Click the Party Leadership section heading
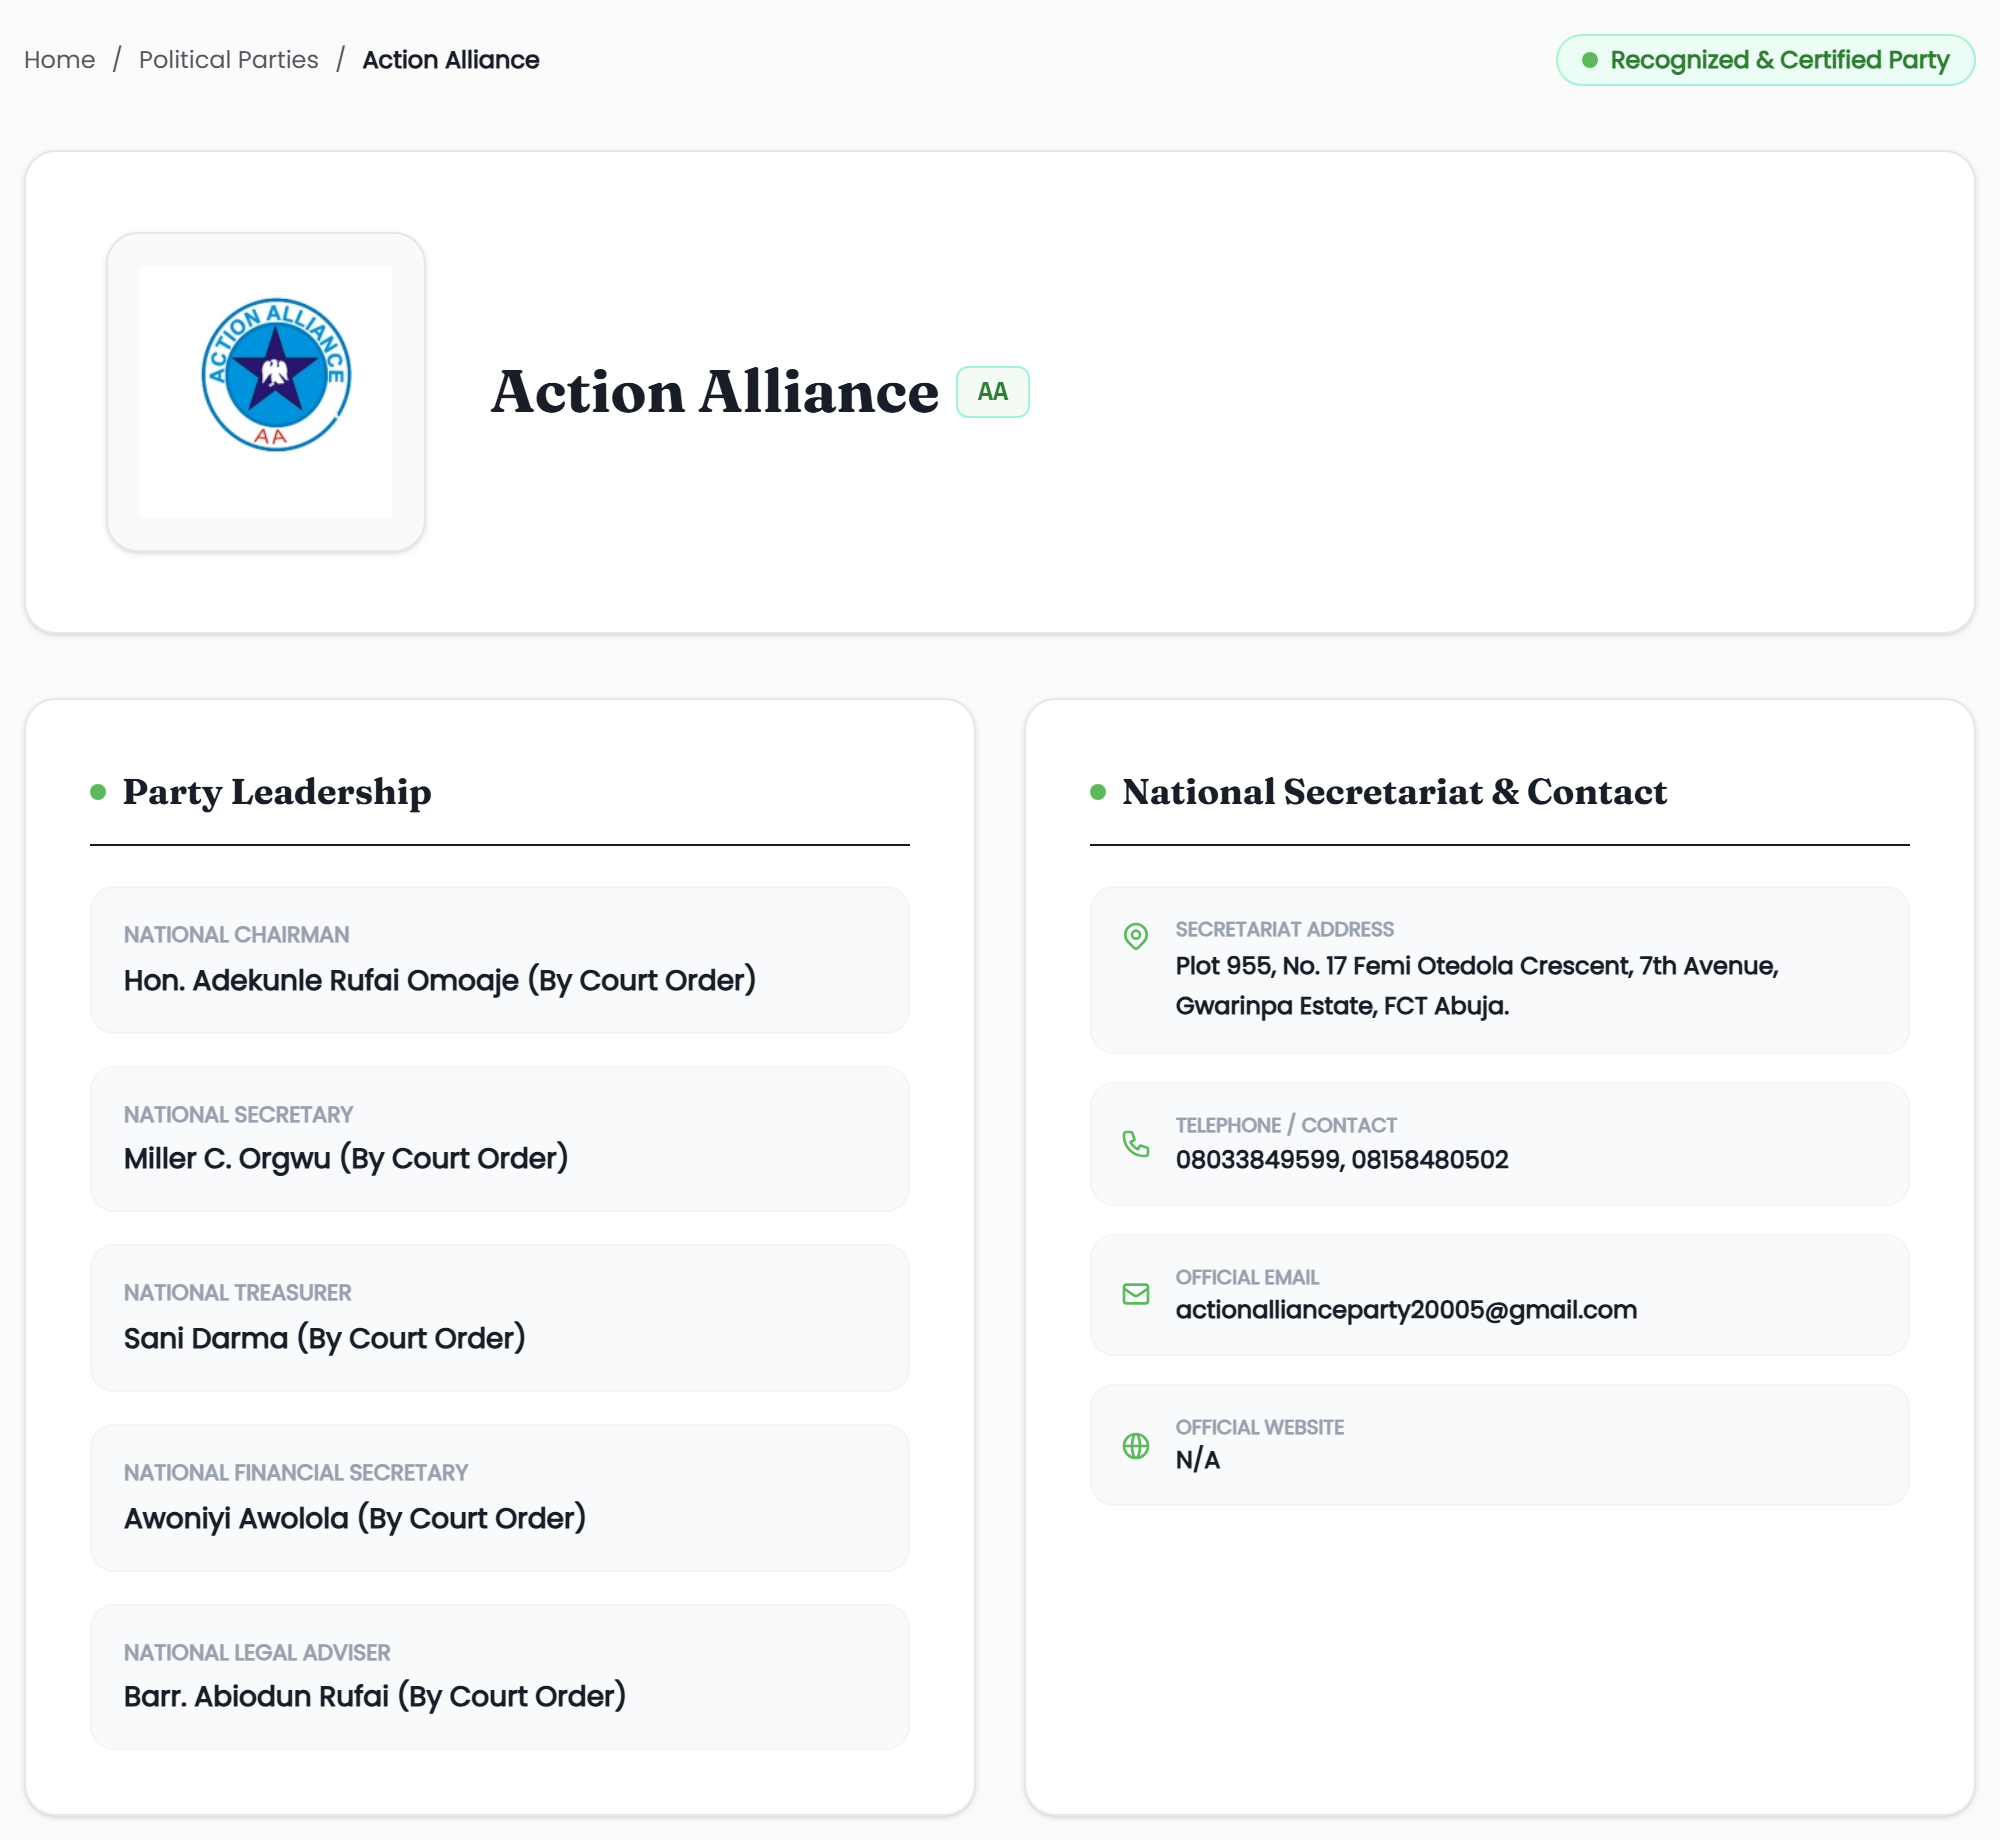The image size is (2000, 1840). (x=277, y=792)
